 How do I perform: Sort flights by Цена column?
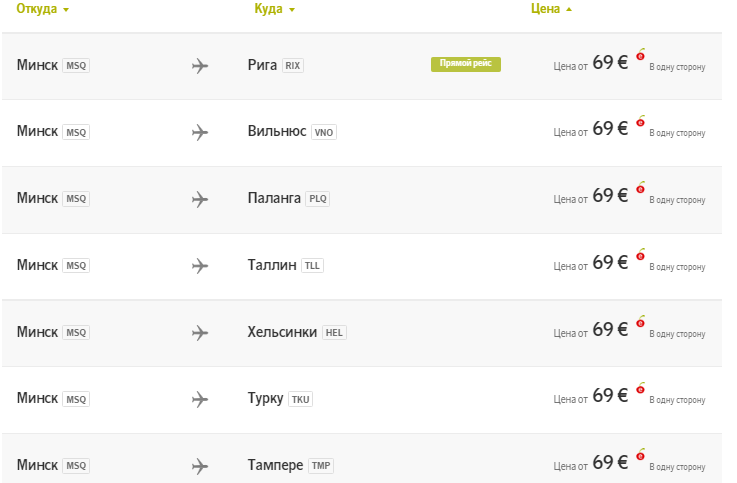click(x=551, y=9)
